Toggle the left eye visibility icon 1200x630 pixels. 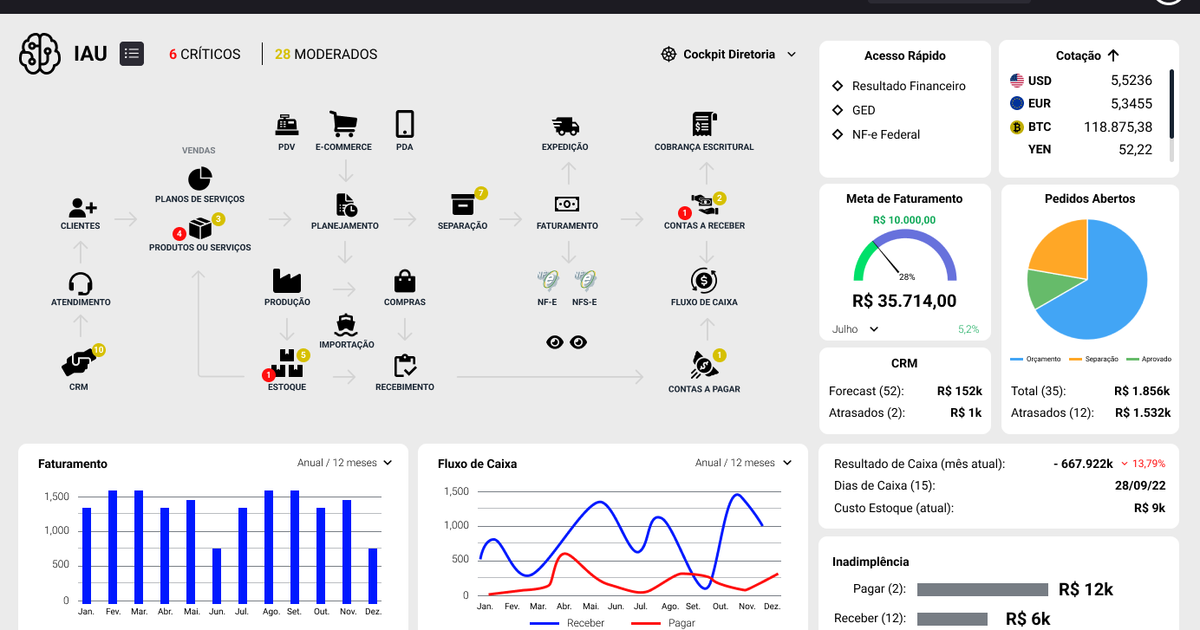(x=555, y=342)
